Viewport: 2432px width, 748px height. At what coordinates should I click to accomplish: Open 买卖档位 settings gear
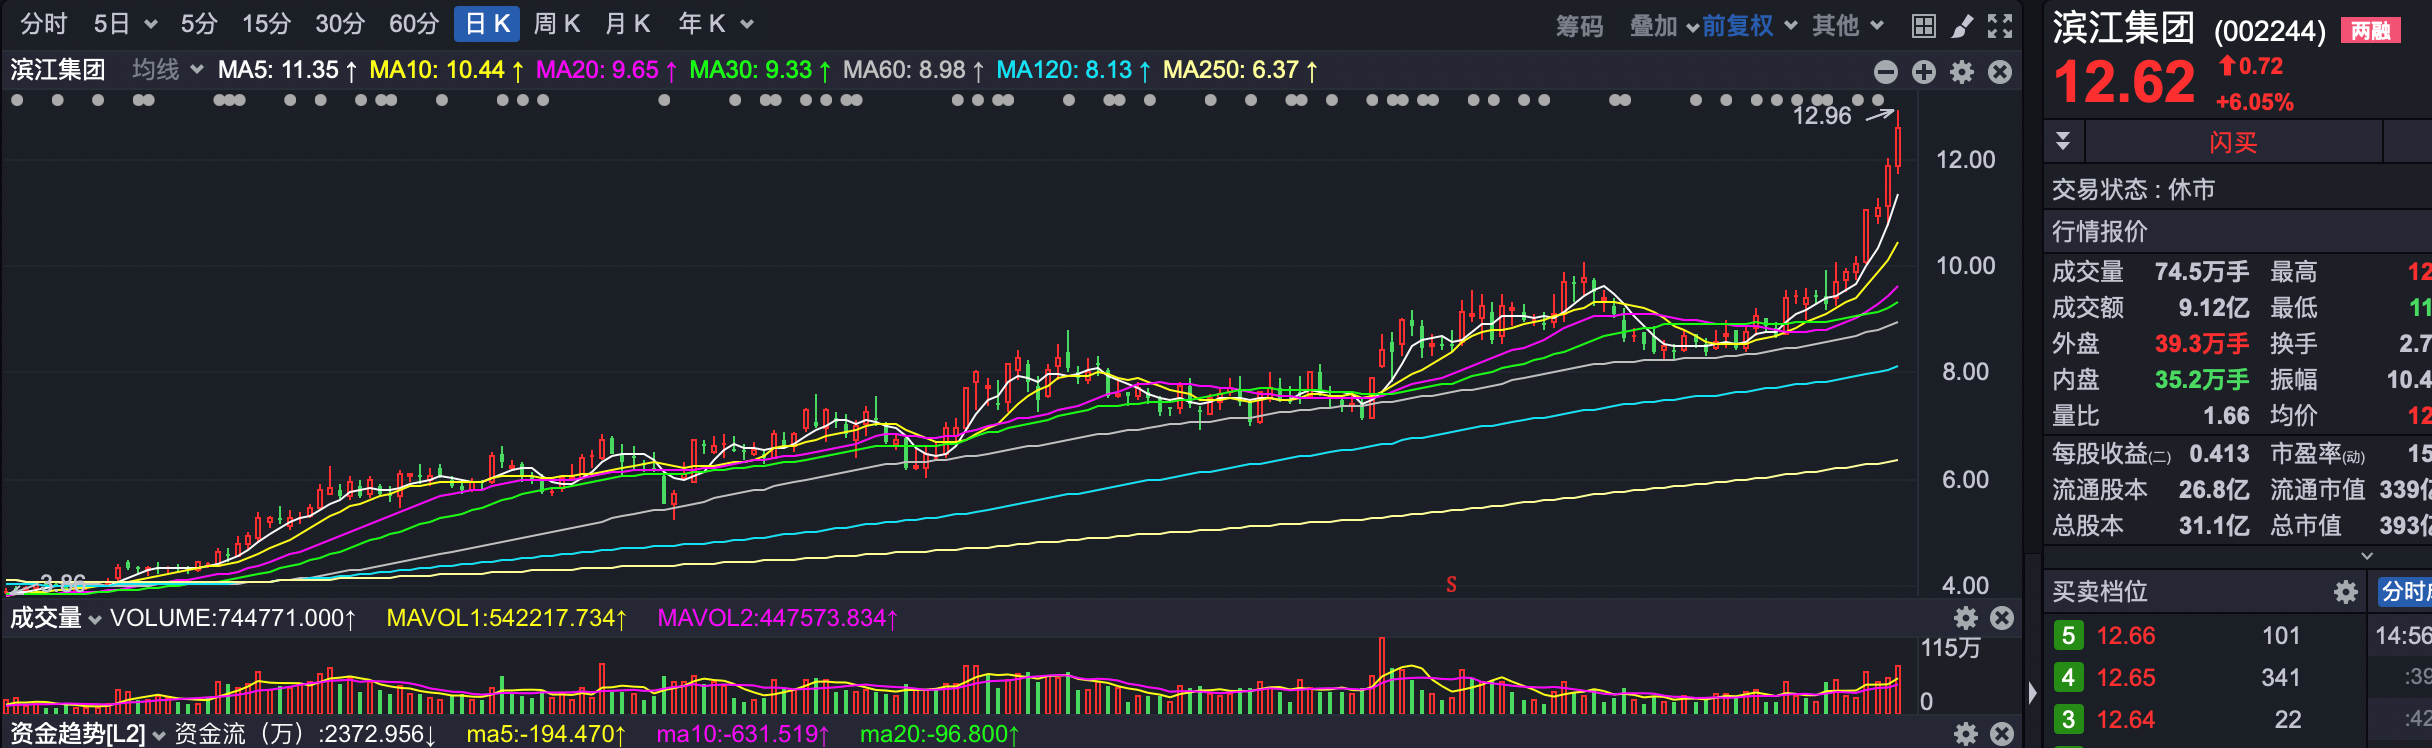click(x=2345, y=593)
